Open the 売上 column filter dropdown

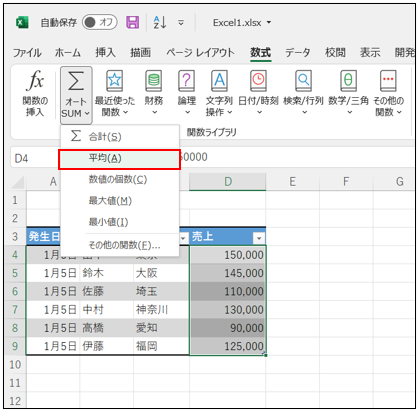(x=259, y=238)
